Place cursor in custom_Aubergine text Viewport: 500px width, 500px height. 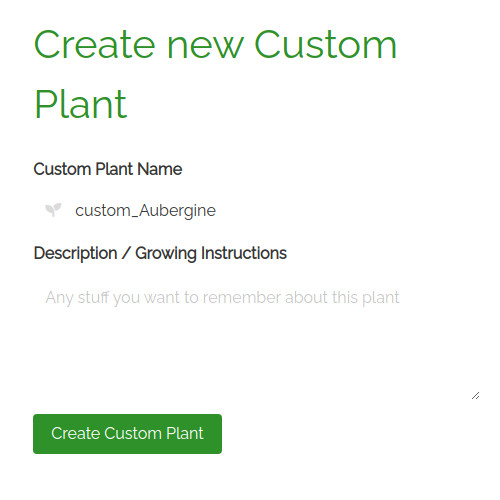click(x=145, y=211)
